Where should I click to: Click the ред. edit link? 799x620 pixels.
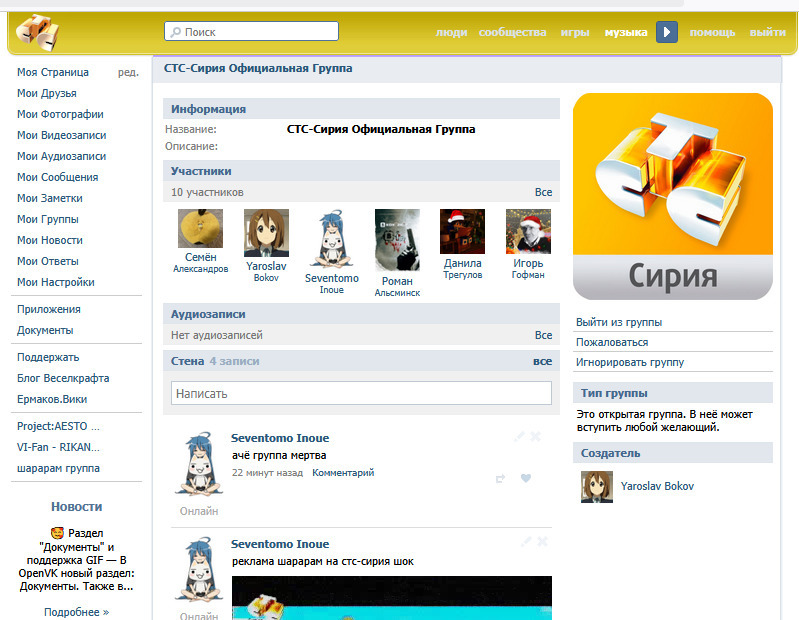pos(128,72)
